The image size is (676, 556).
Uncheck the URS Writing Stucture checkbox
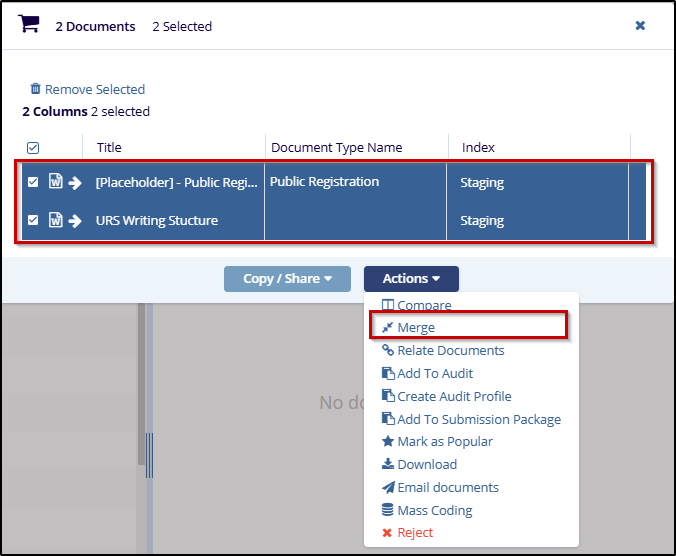point(33,220)
